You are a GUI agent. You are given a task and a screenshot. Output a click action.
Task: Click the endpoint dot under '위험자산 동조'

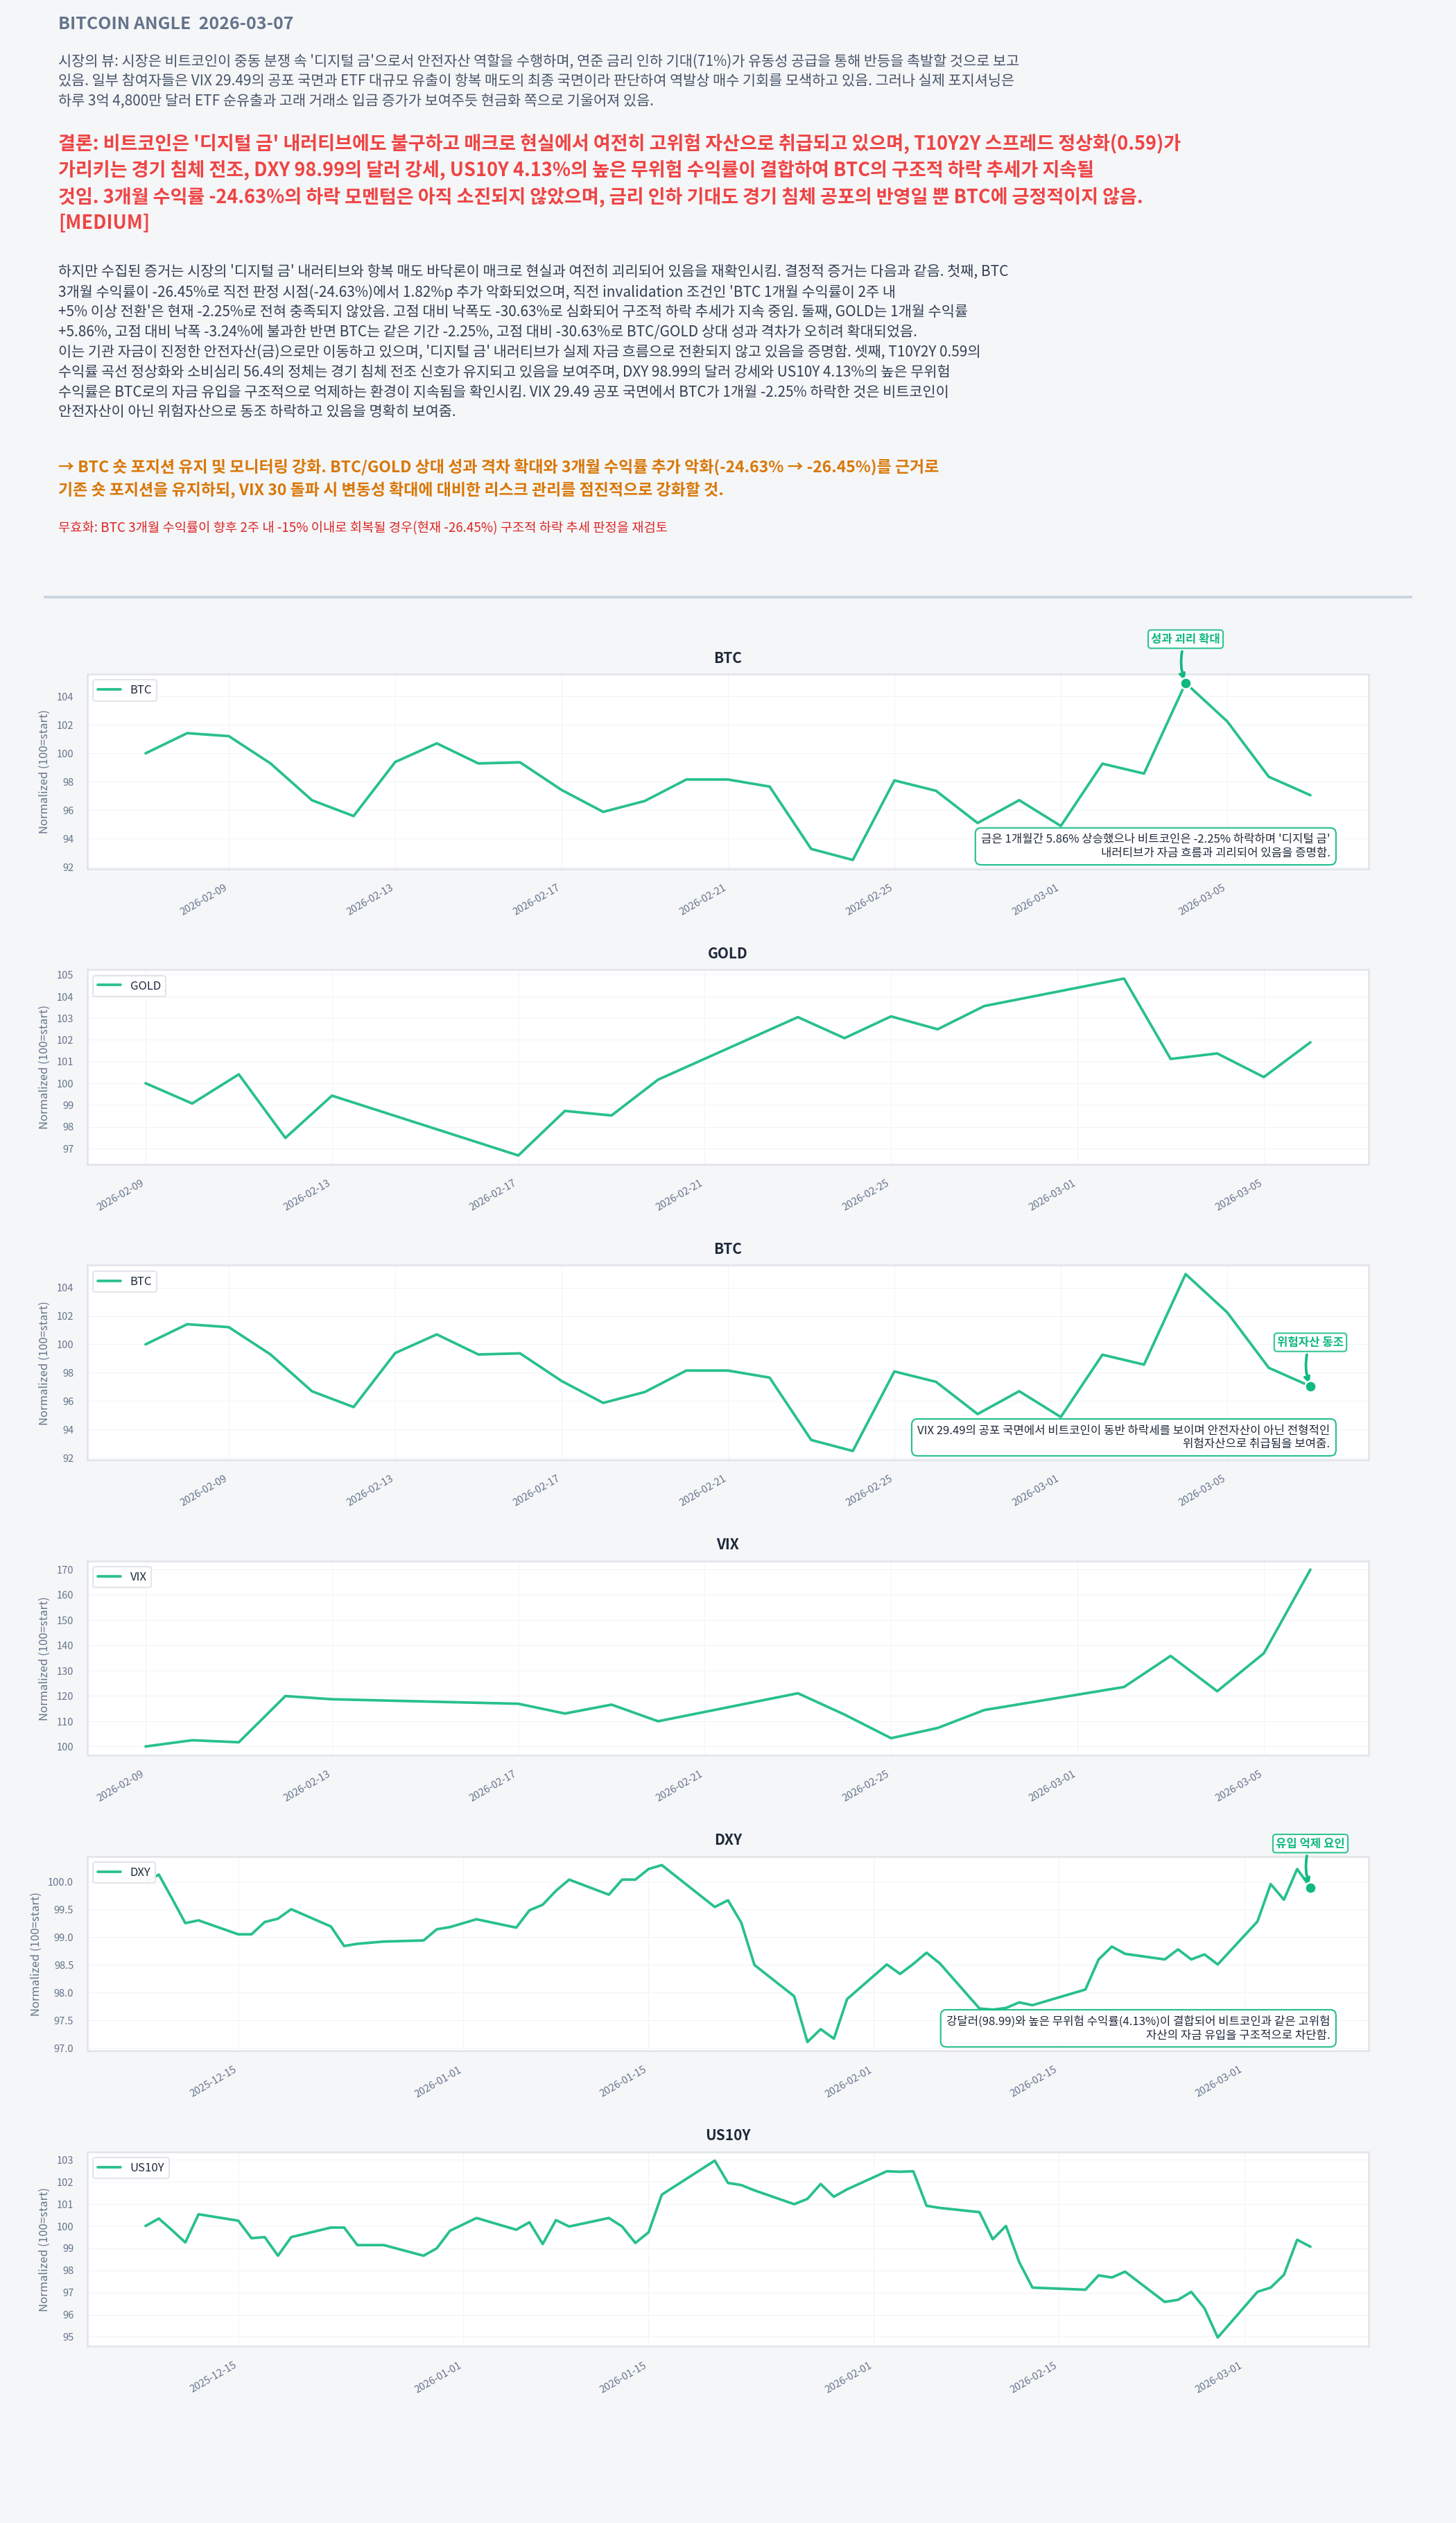coord(1310,1386)
